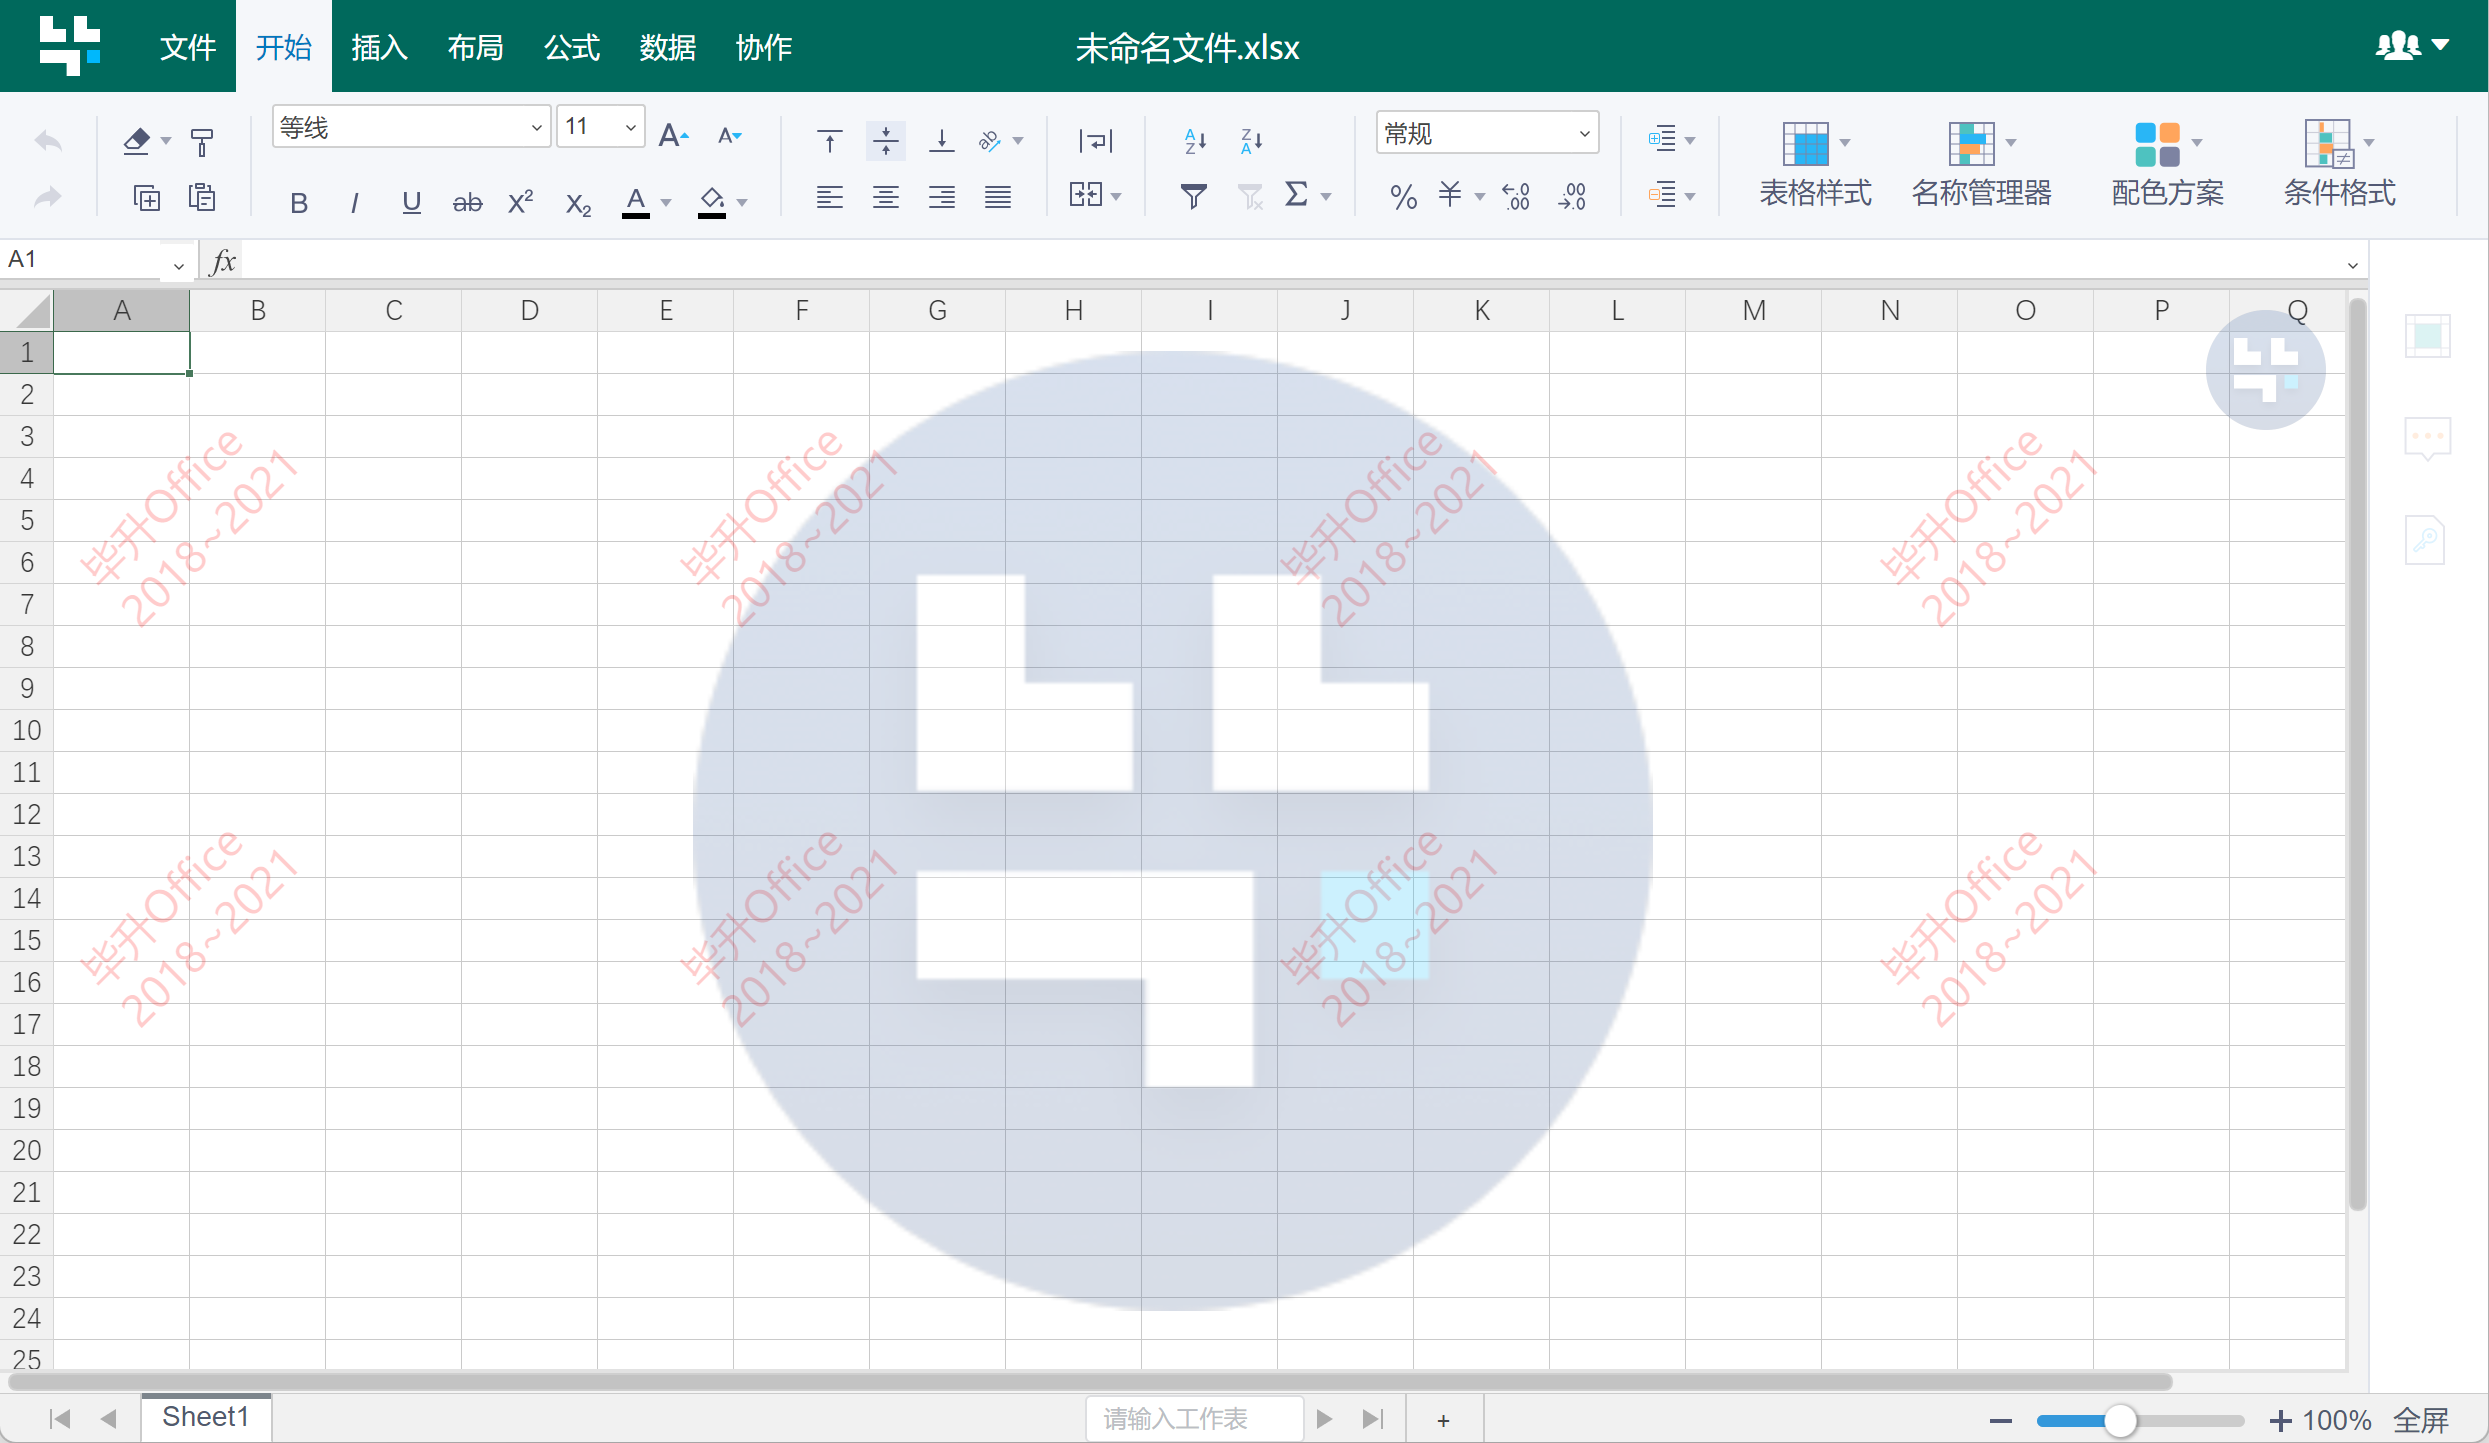Toggle italic formatting
The height and width of the screenshot is (1443, 2489).
(x=354, y=204)
